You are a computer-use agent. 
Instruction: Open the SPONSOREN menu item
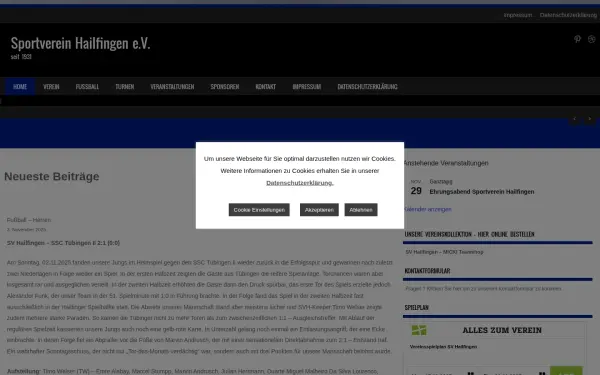[x=225, y=87]
